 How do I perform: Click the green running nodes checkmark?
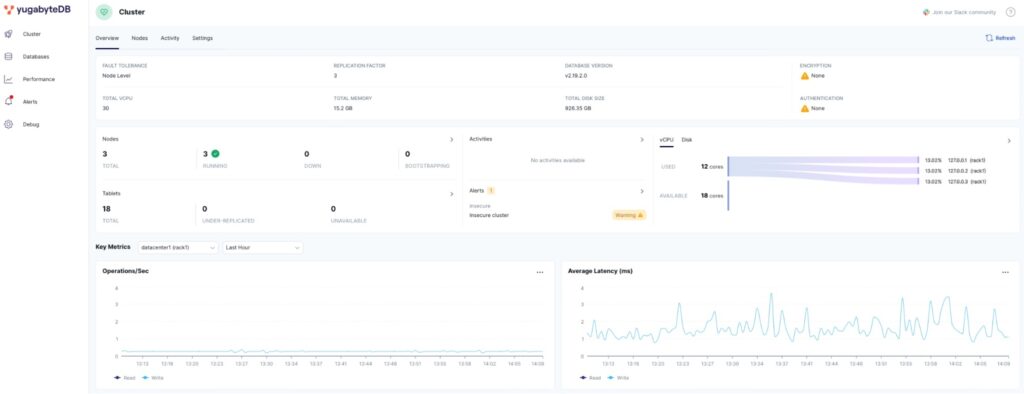click(x=215, y=154)
